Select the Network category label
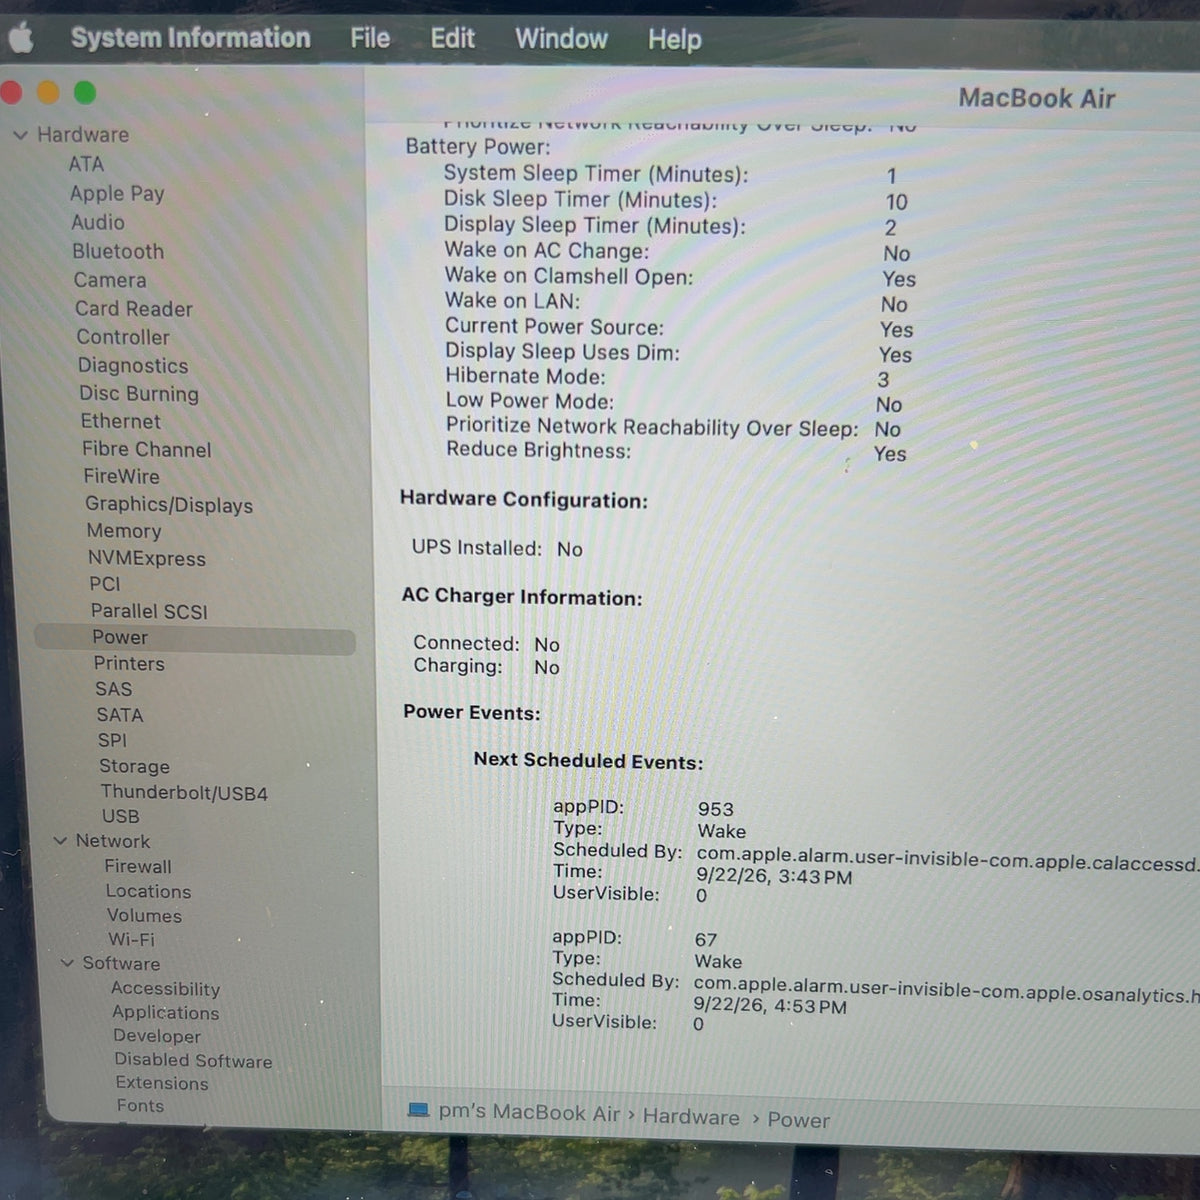The image size is (1200, 1200). click(x=113, y=842)
